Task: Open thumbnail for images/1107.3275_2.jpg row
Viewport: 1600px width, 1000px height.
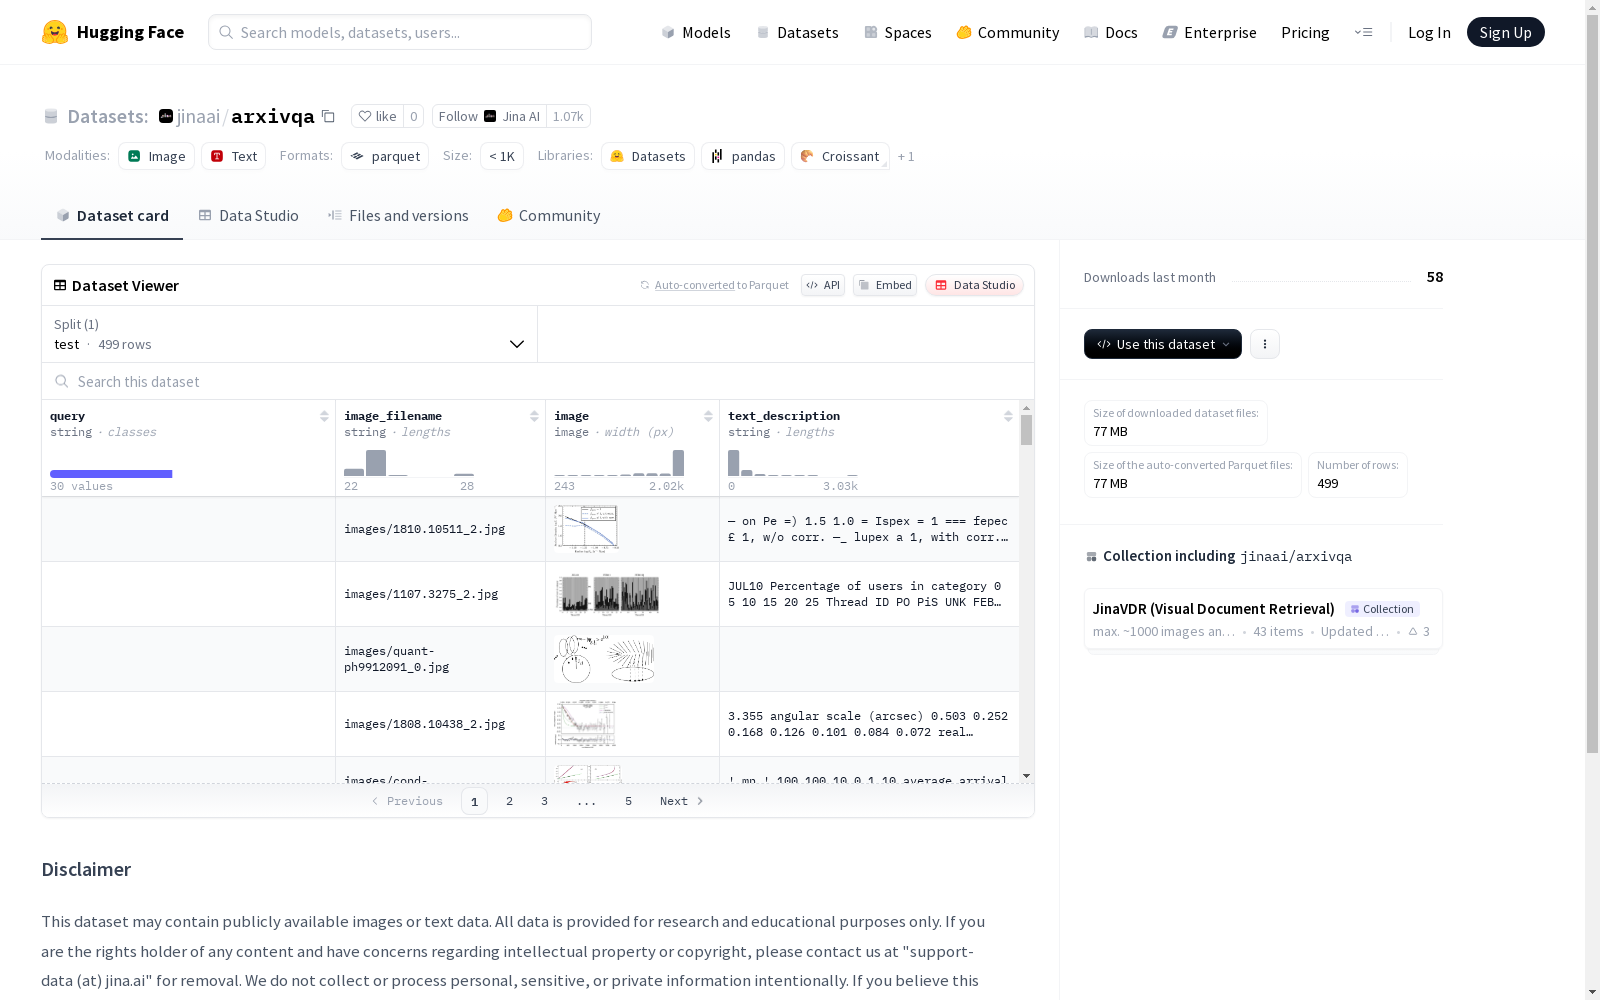Action: [607, 594]
